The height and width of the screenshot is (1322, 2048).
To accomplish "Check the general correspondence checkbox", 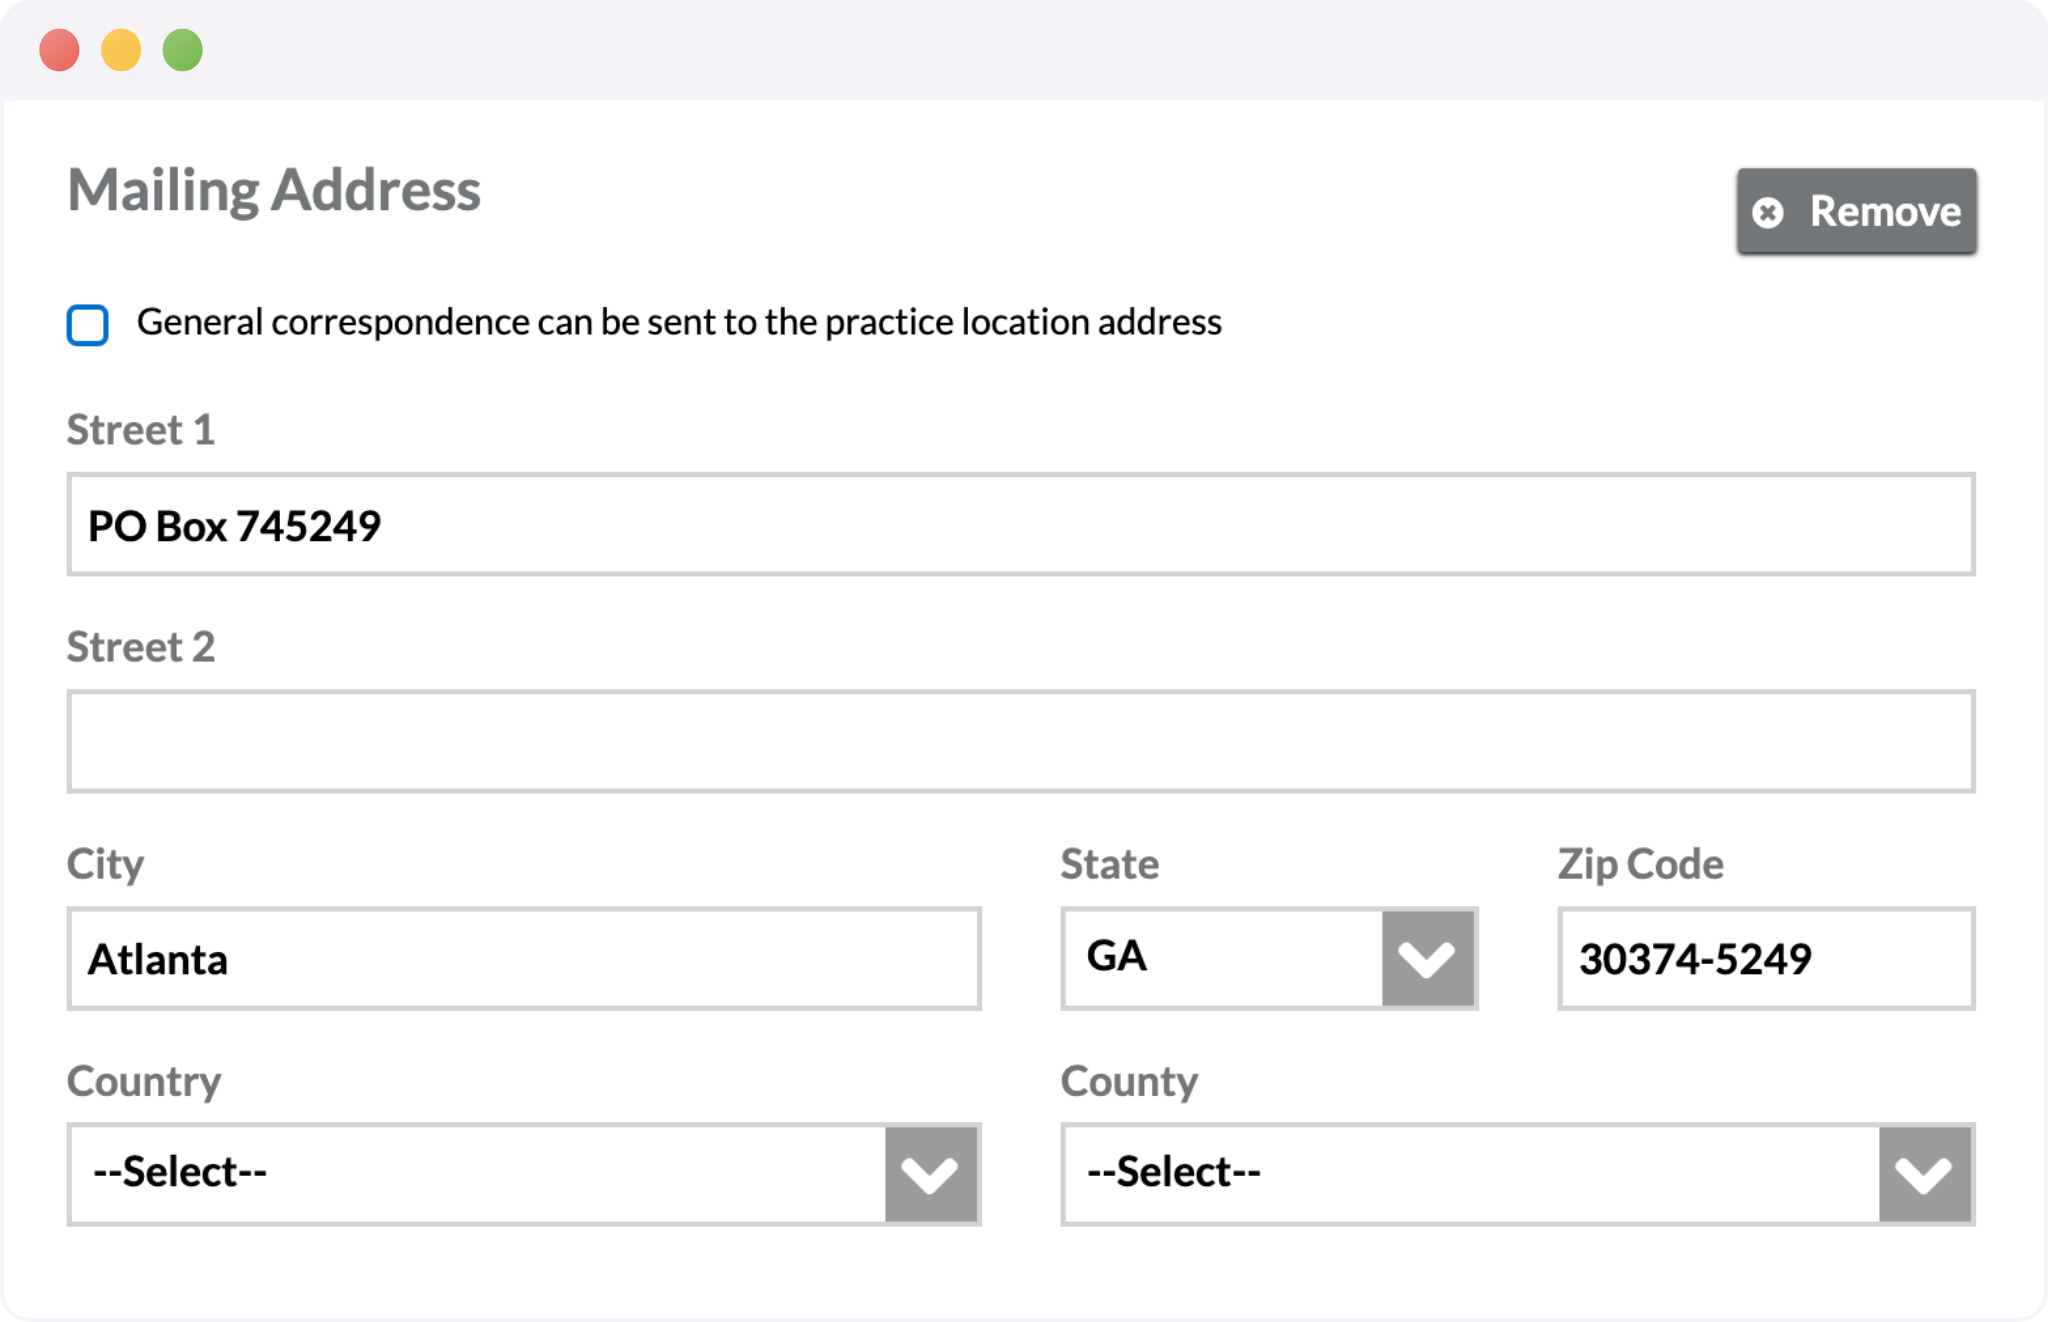I will [x=88, y=325].
